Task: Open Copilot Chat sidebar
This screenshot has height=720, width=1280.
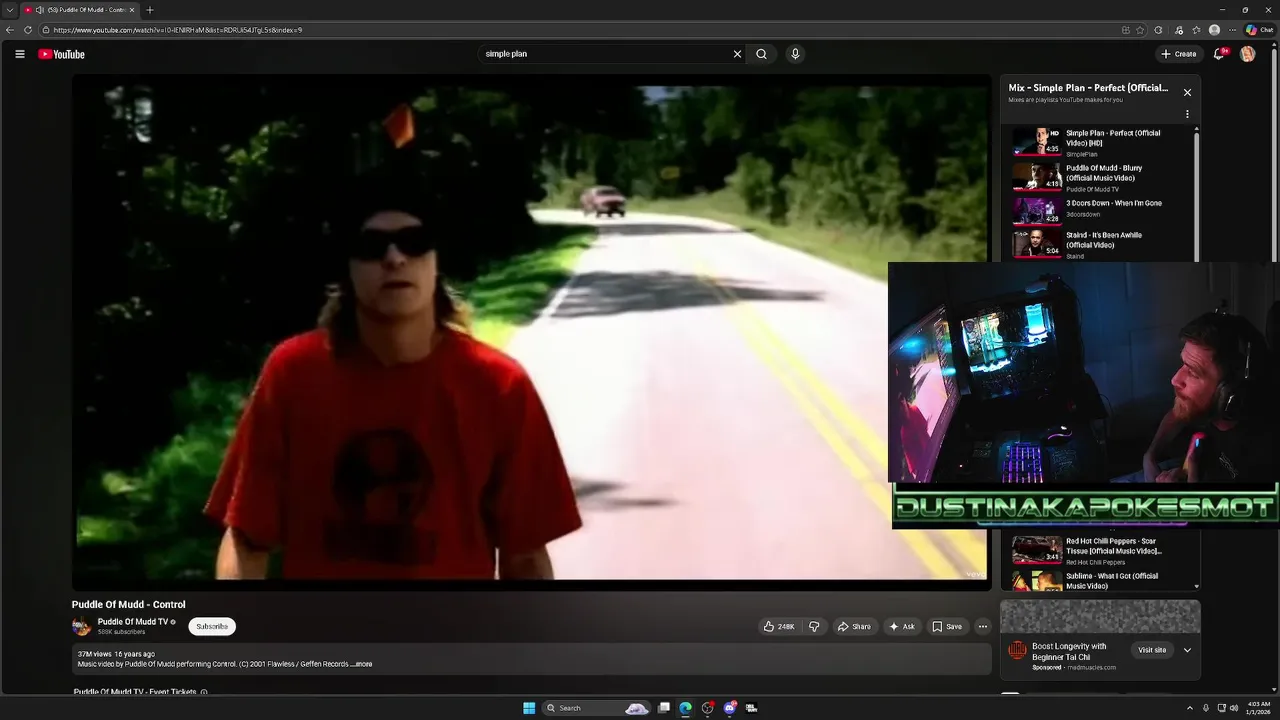Action: 1259,30
